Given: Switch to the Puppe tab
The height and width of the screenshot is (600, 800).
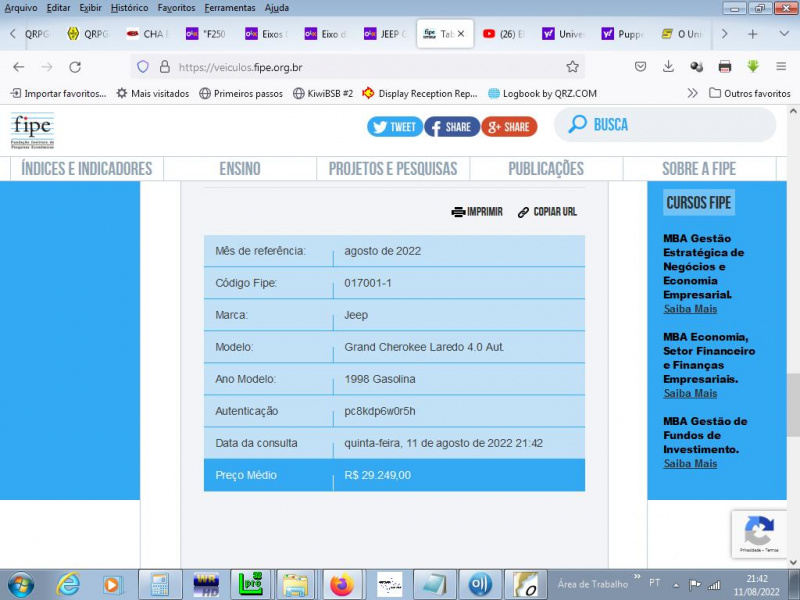Looking at the screenshot, I should tap(622, 34).
